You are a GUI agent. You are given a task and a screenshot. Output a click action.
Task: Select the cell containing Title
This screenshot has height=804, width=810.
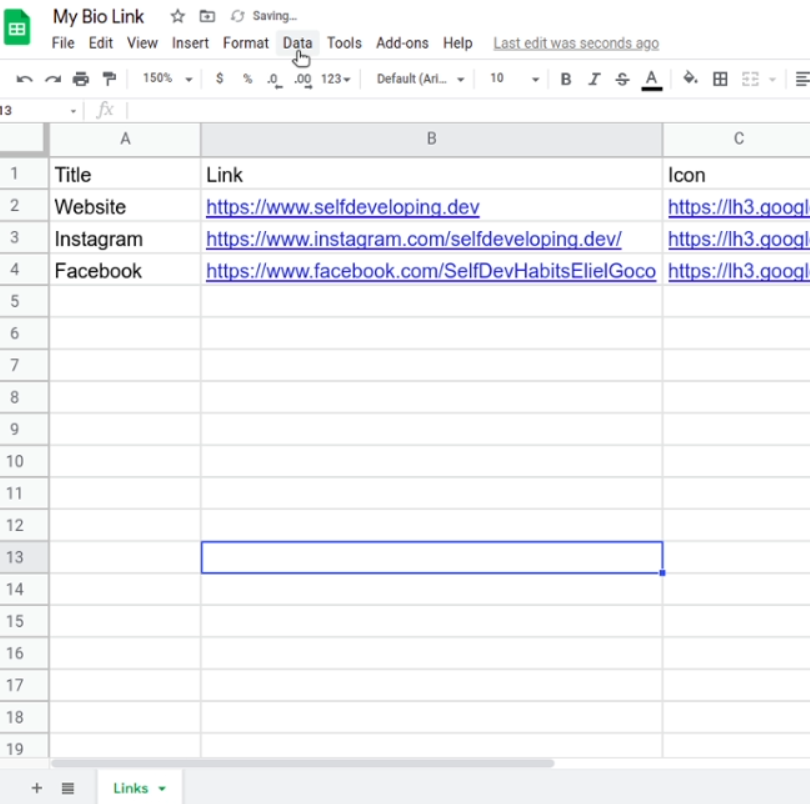(x=125, y=175)
